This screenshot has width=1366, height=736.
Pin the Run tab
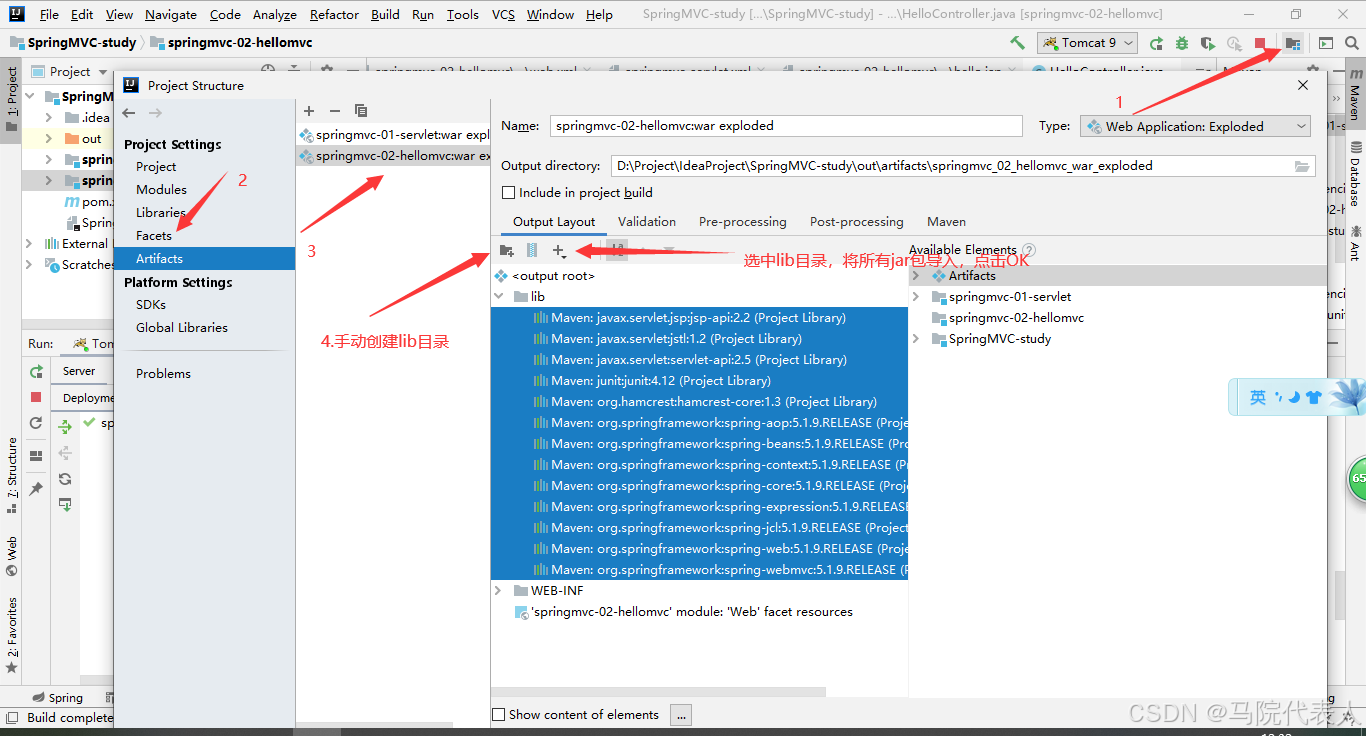pos(37,489)
